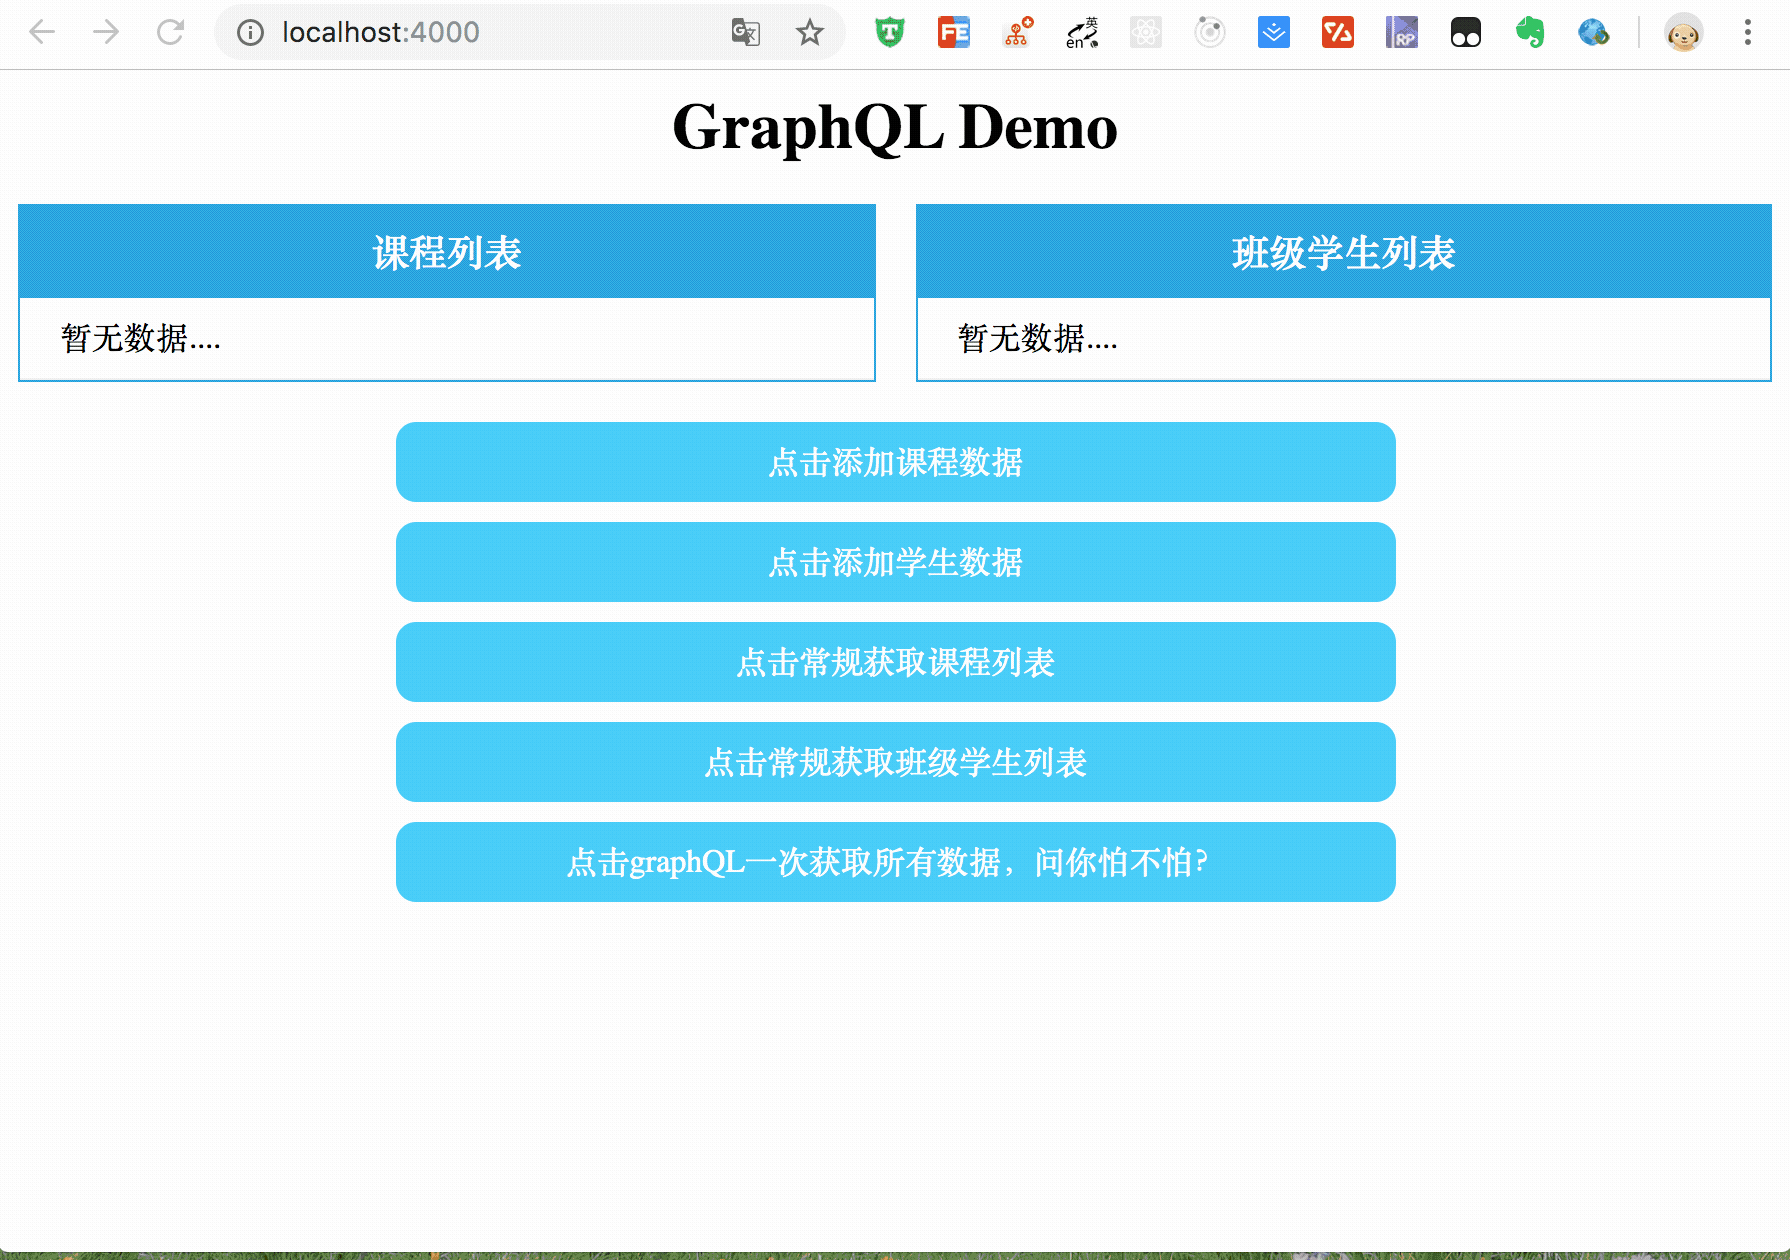Open the Evernote Web Clipper extension
This screenshot has width=1790, height=1260.
click(x=1529, y=32)
